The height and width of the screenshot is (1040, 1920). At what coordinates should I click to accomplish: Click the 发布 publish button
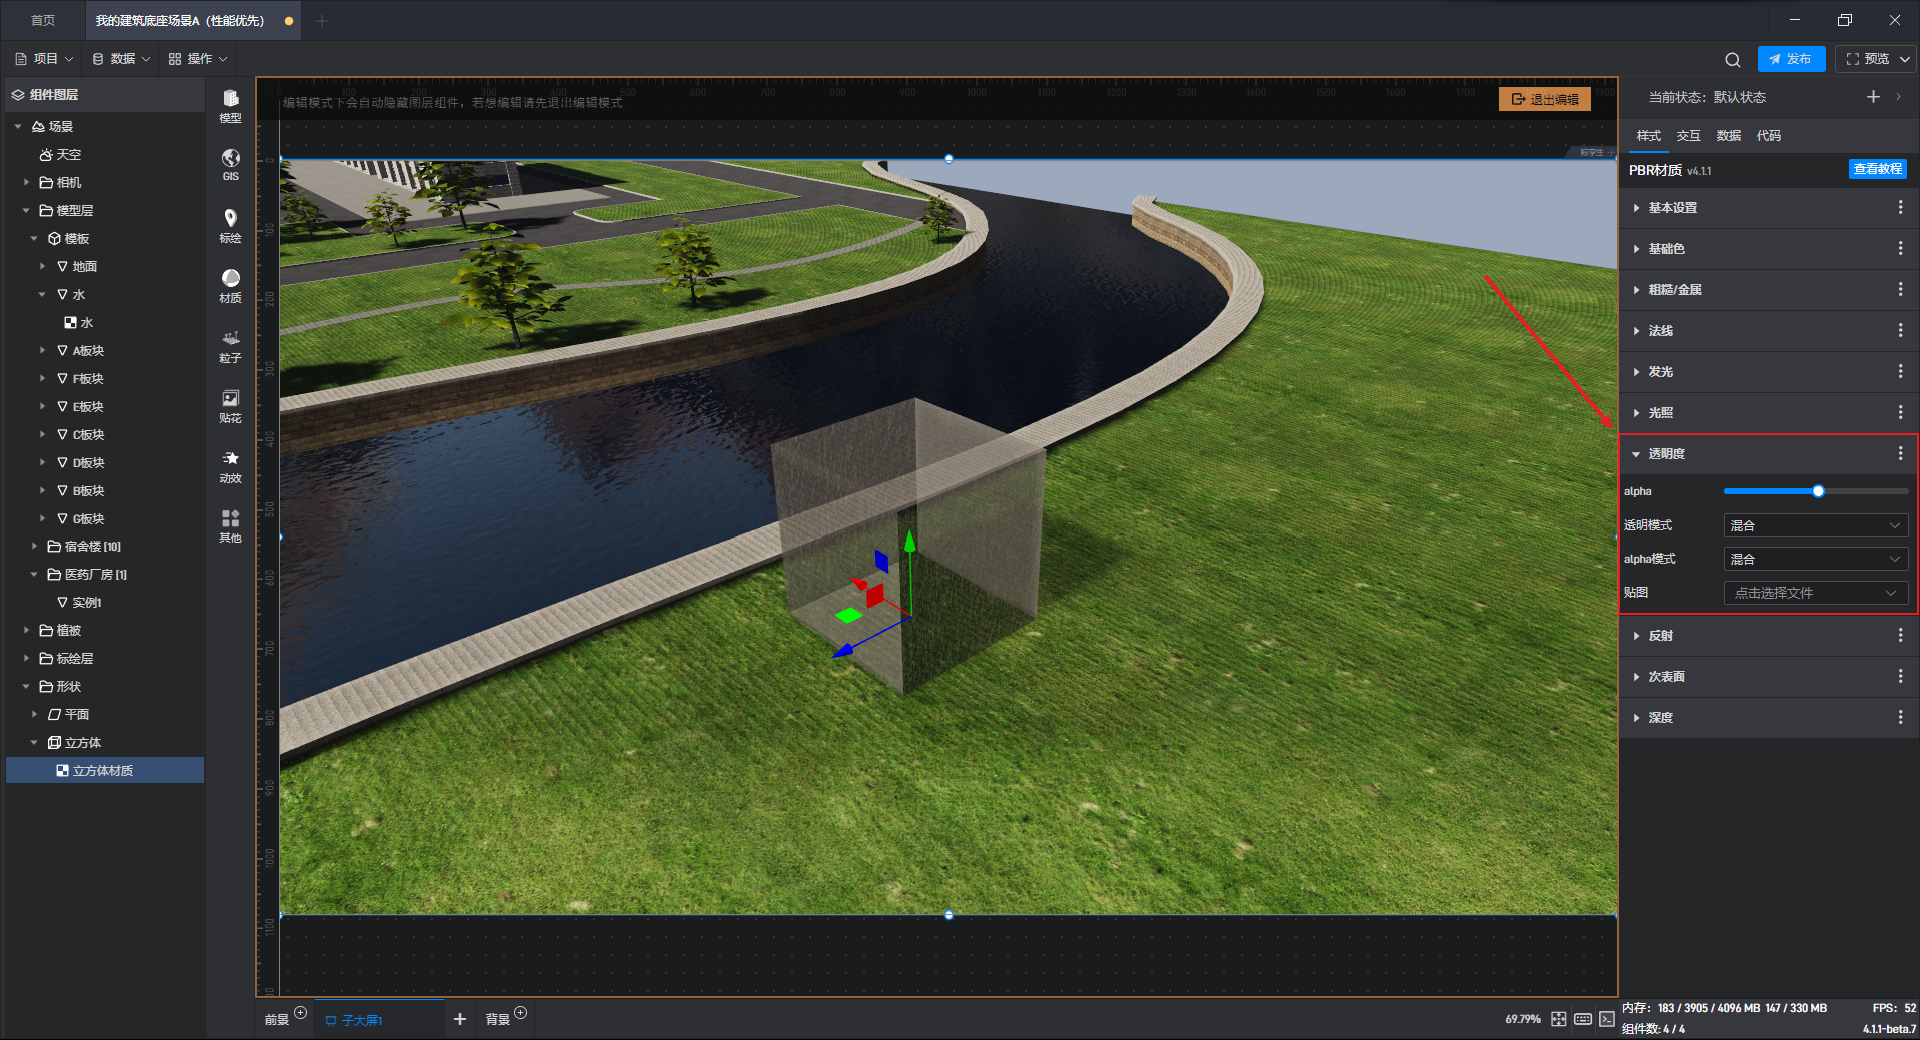tap(1791, 59)
